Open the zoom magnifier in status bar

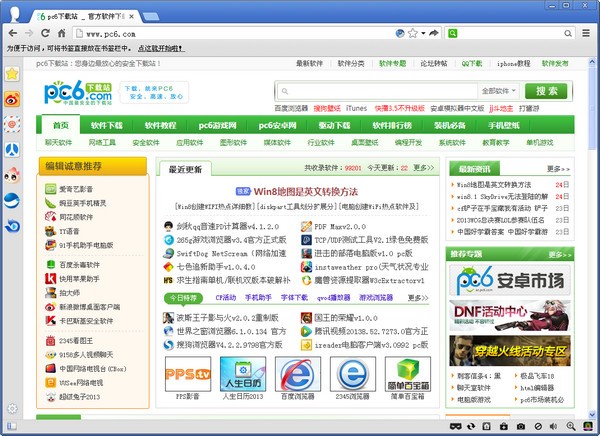[571, 426]
